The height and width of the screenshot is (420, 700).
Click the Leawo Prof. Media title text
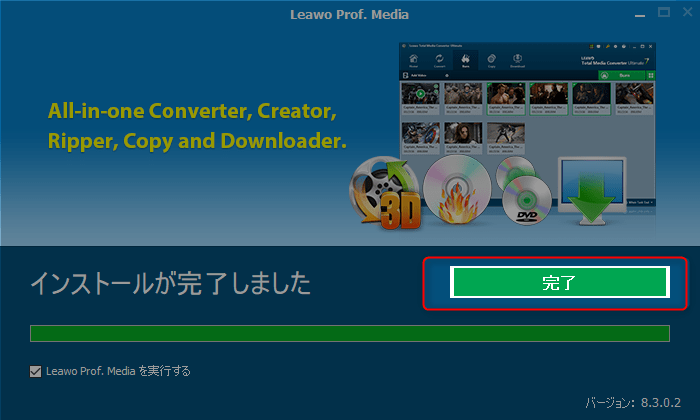[350, 15]
